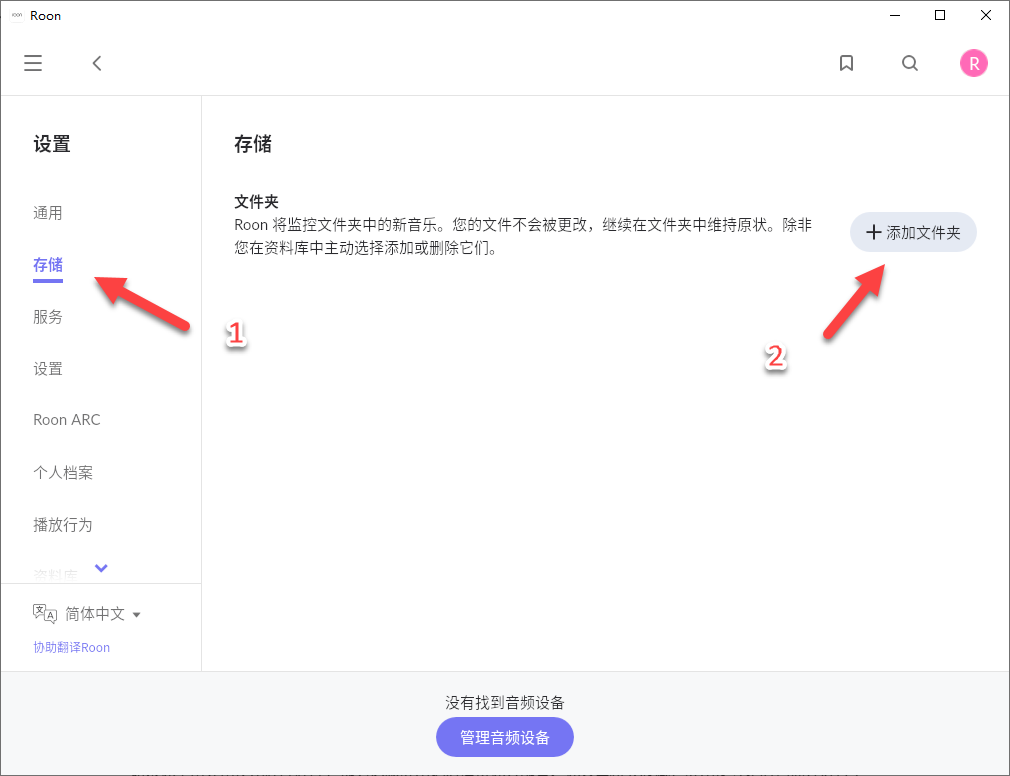
Task: Click the 管理音频设备 button
Action: (x=504, y=737)
